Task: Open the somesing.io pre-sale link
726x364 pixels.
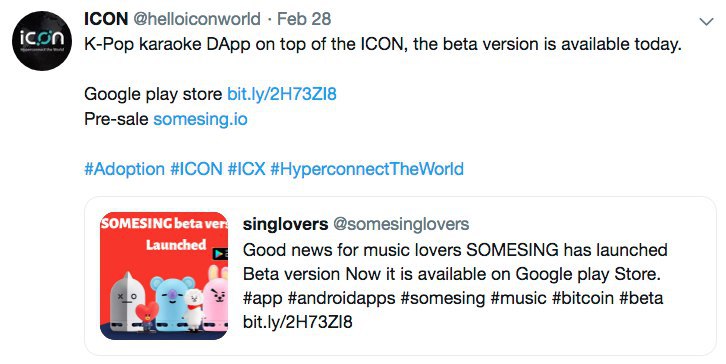Action: click(200, 119)
